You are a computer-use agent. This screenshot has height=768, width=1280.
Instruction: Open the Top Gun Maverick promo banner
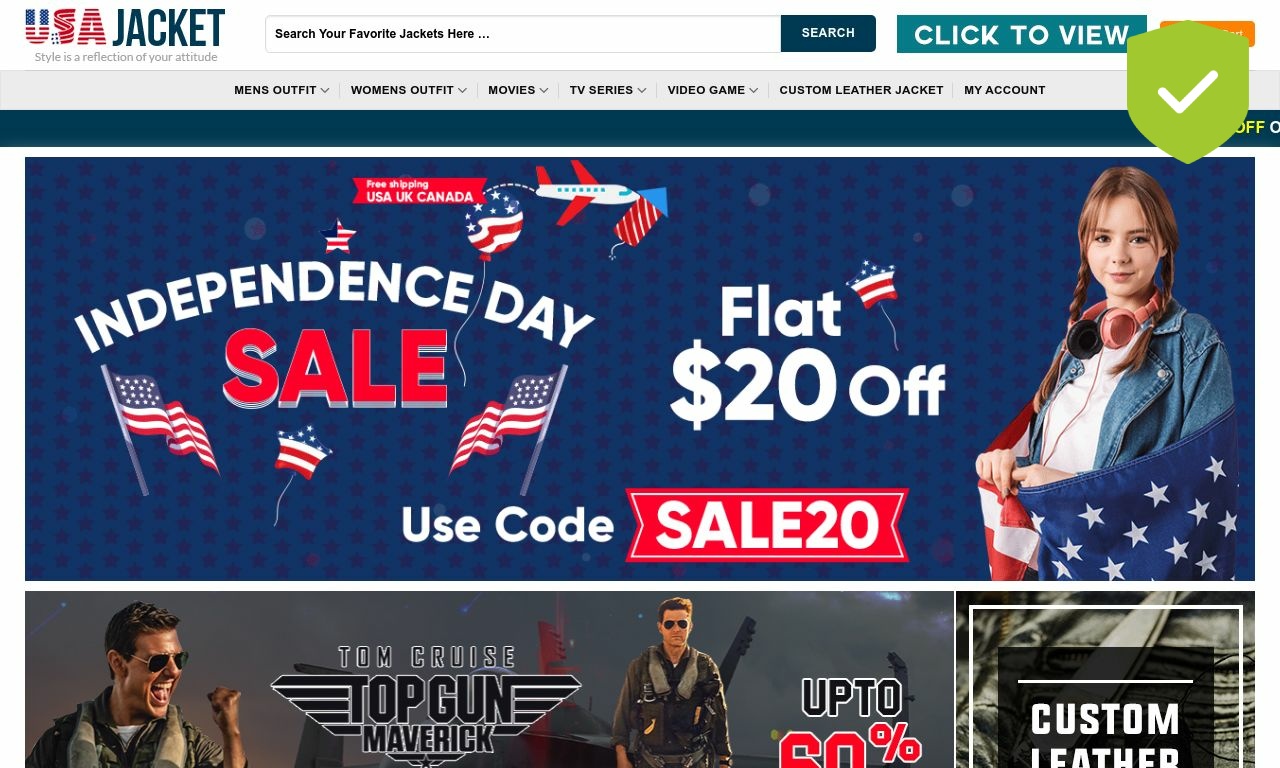(489, 680)
